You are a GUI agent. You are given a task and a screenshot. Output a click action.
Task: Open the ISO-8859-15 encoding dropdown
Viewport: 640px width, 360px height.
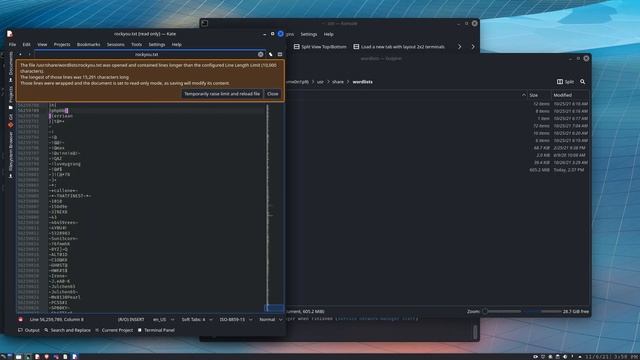click(236, 320)
